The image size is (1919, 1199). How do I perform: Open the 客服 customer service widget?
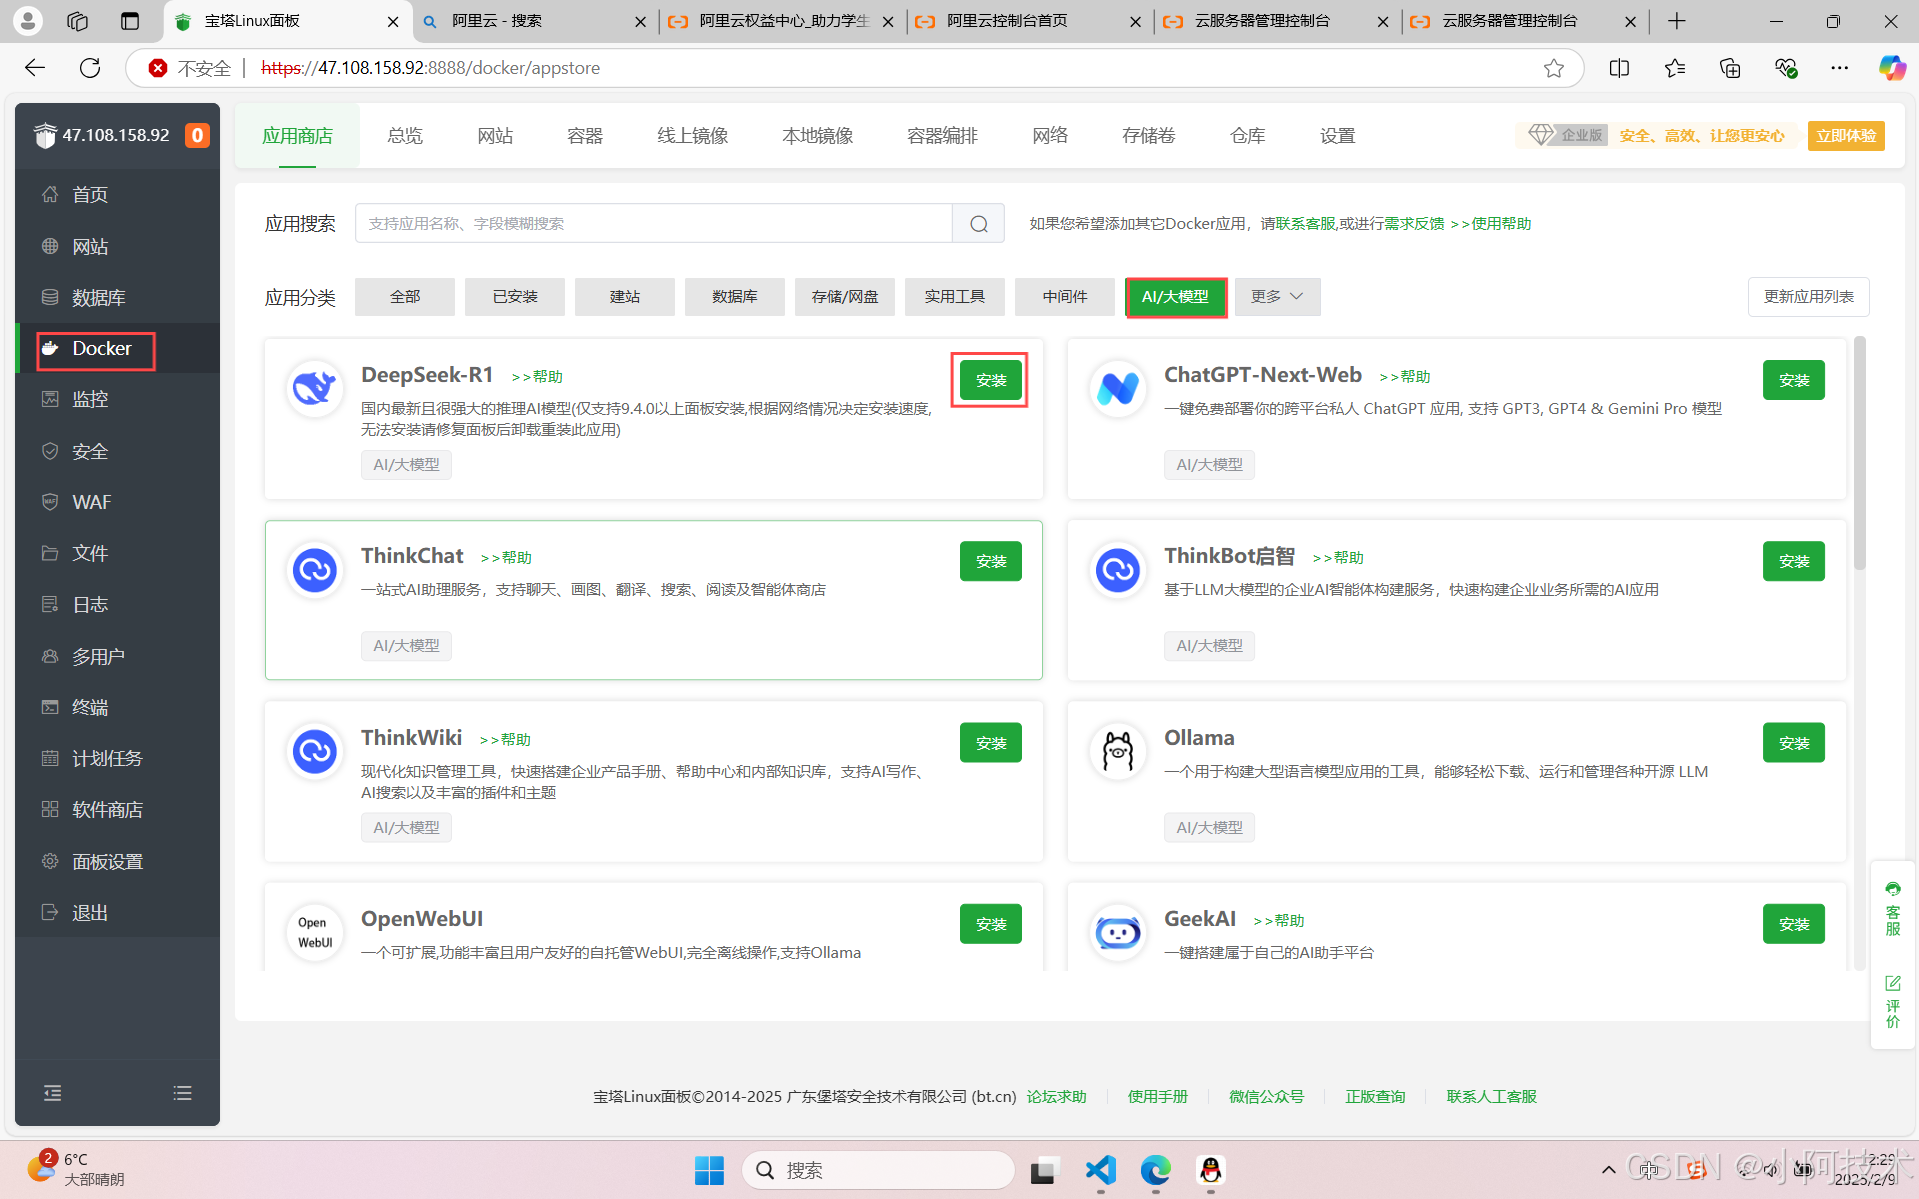1893,908
